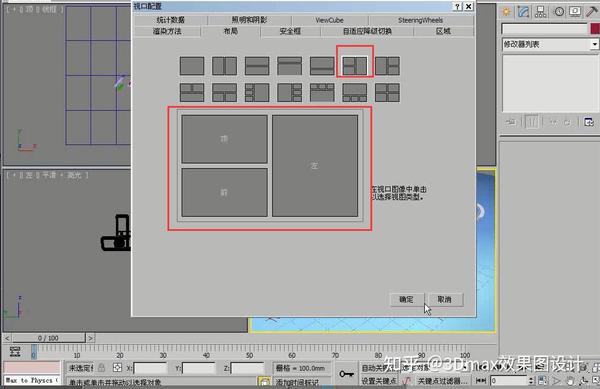Toggle the Auto Key button (自动关键点)
This screenshot has width=600, height=389.
pyautogui.click(x=375, y=368)
